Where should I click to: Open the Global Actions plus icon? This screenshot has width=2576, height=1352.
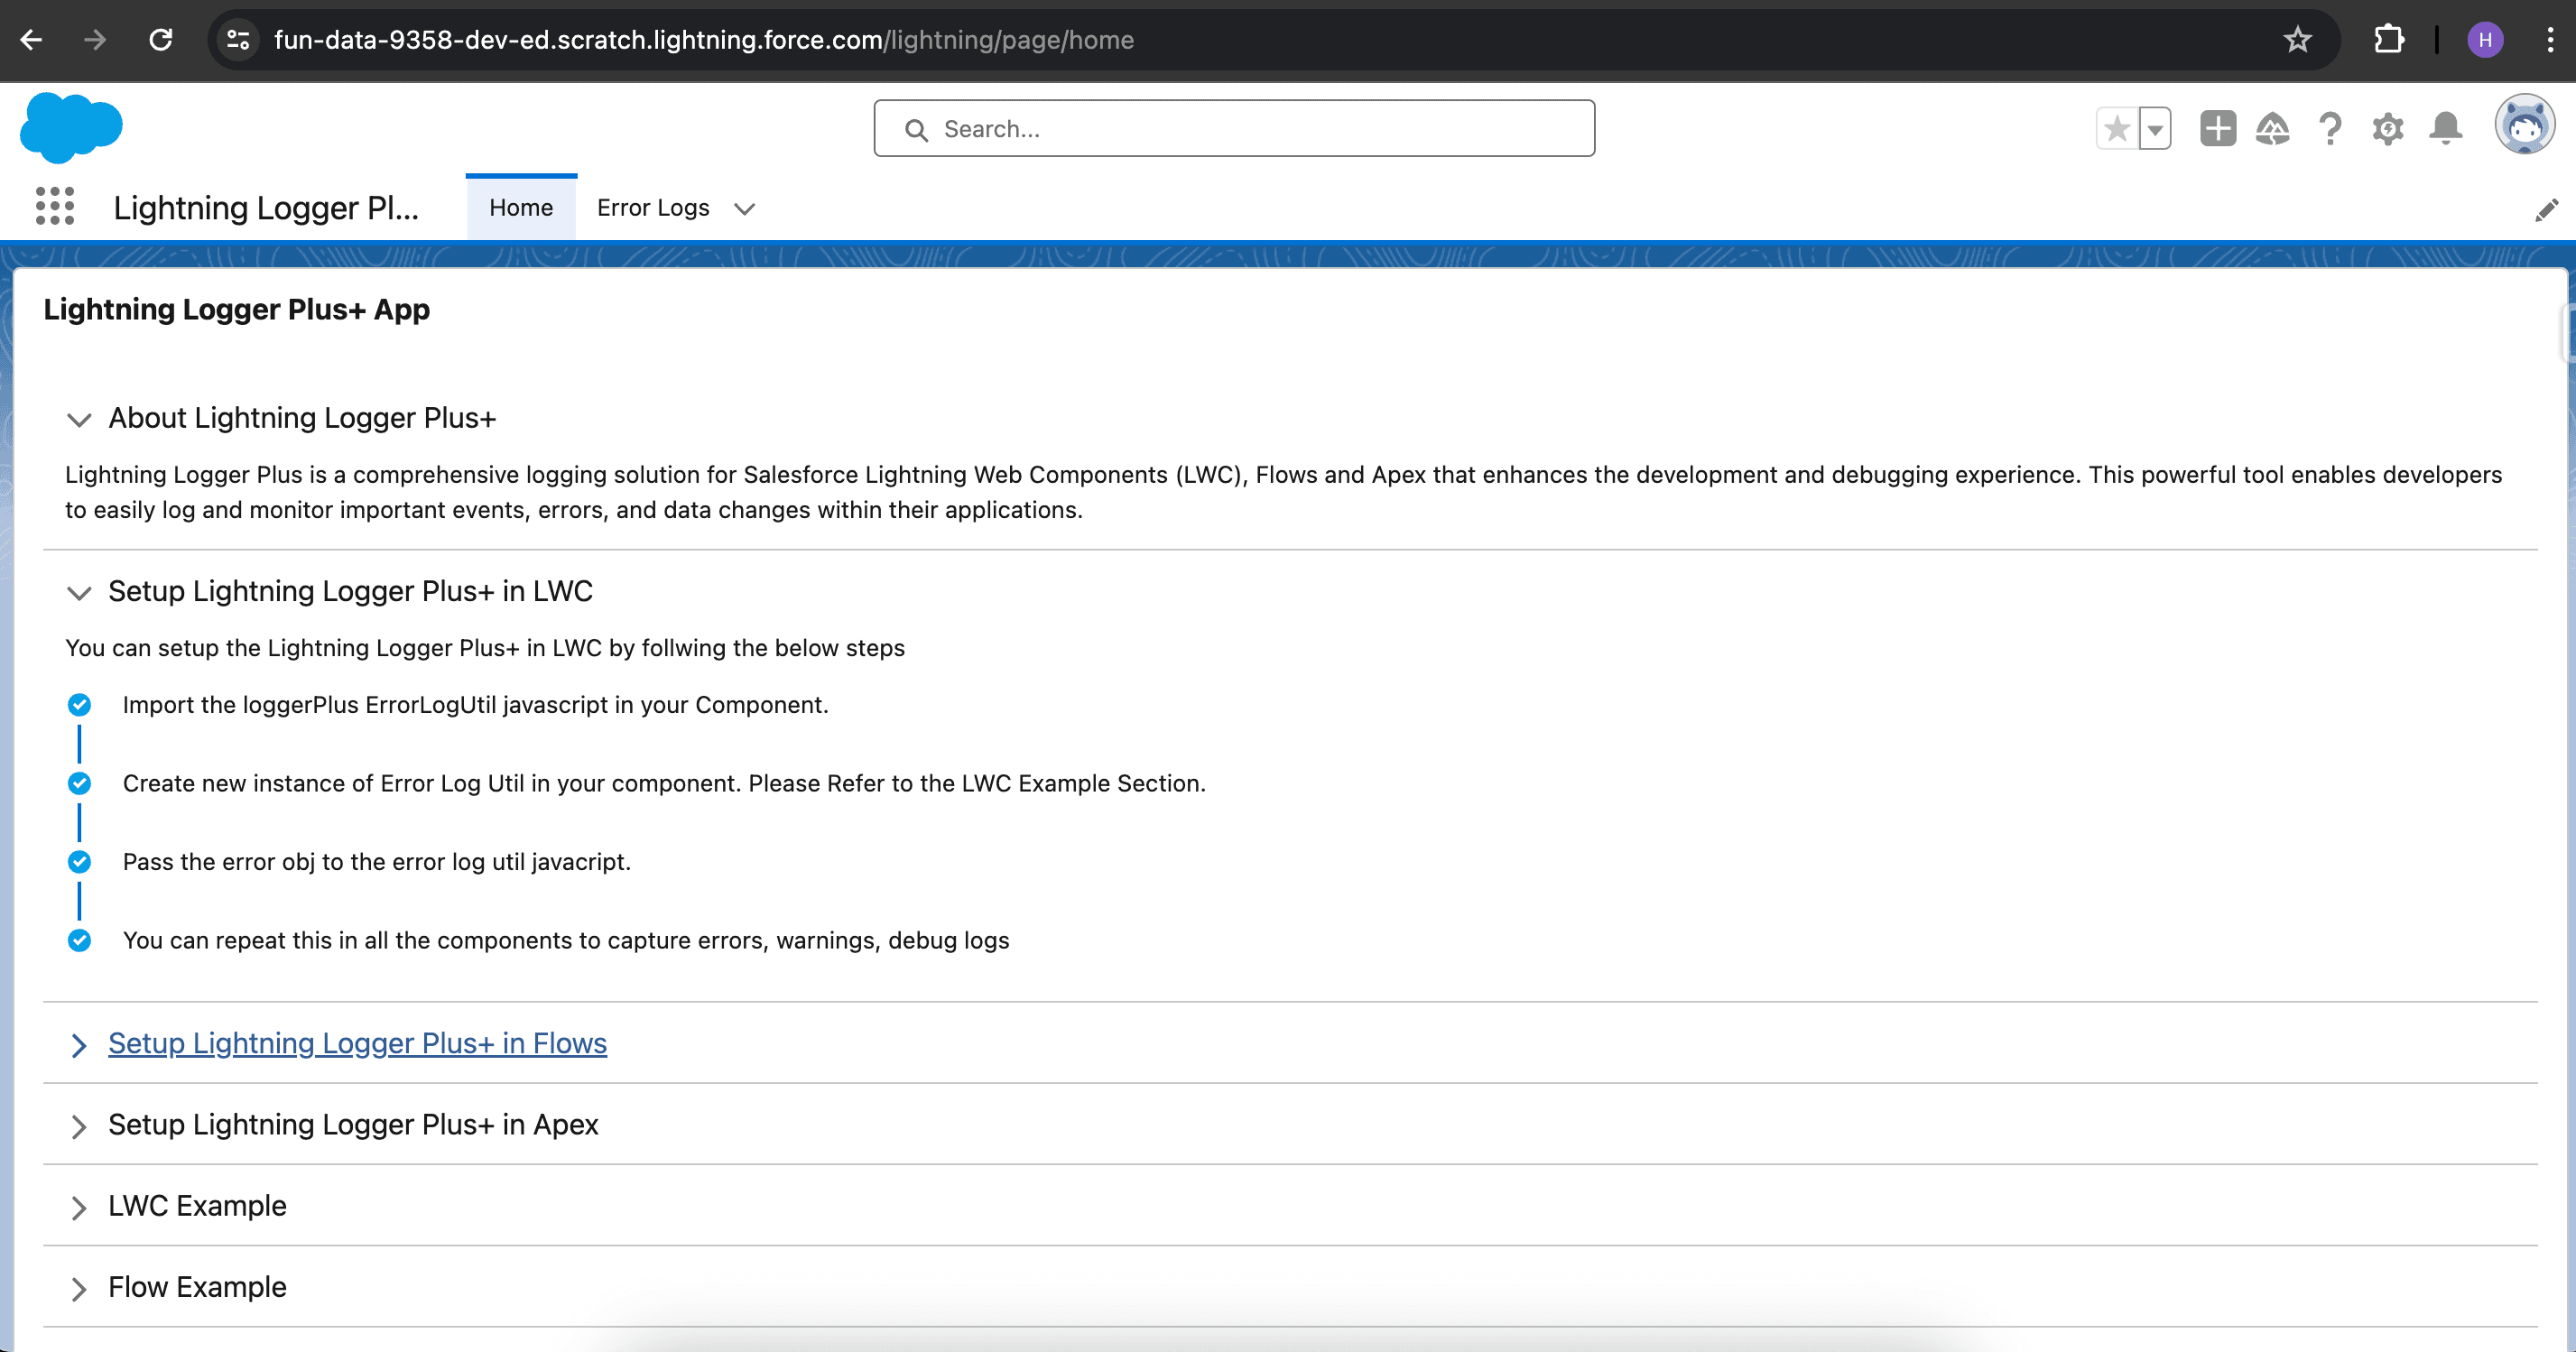(x=2217, y=129)
